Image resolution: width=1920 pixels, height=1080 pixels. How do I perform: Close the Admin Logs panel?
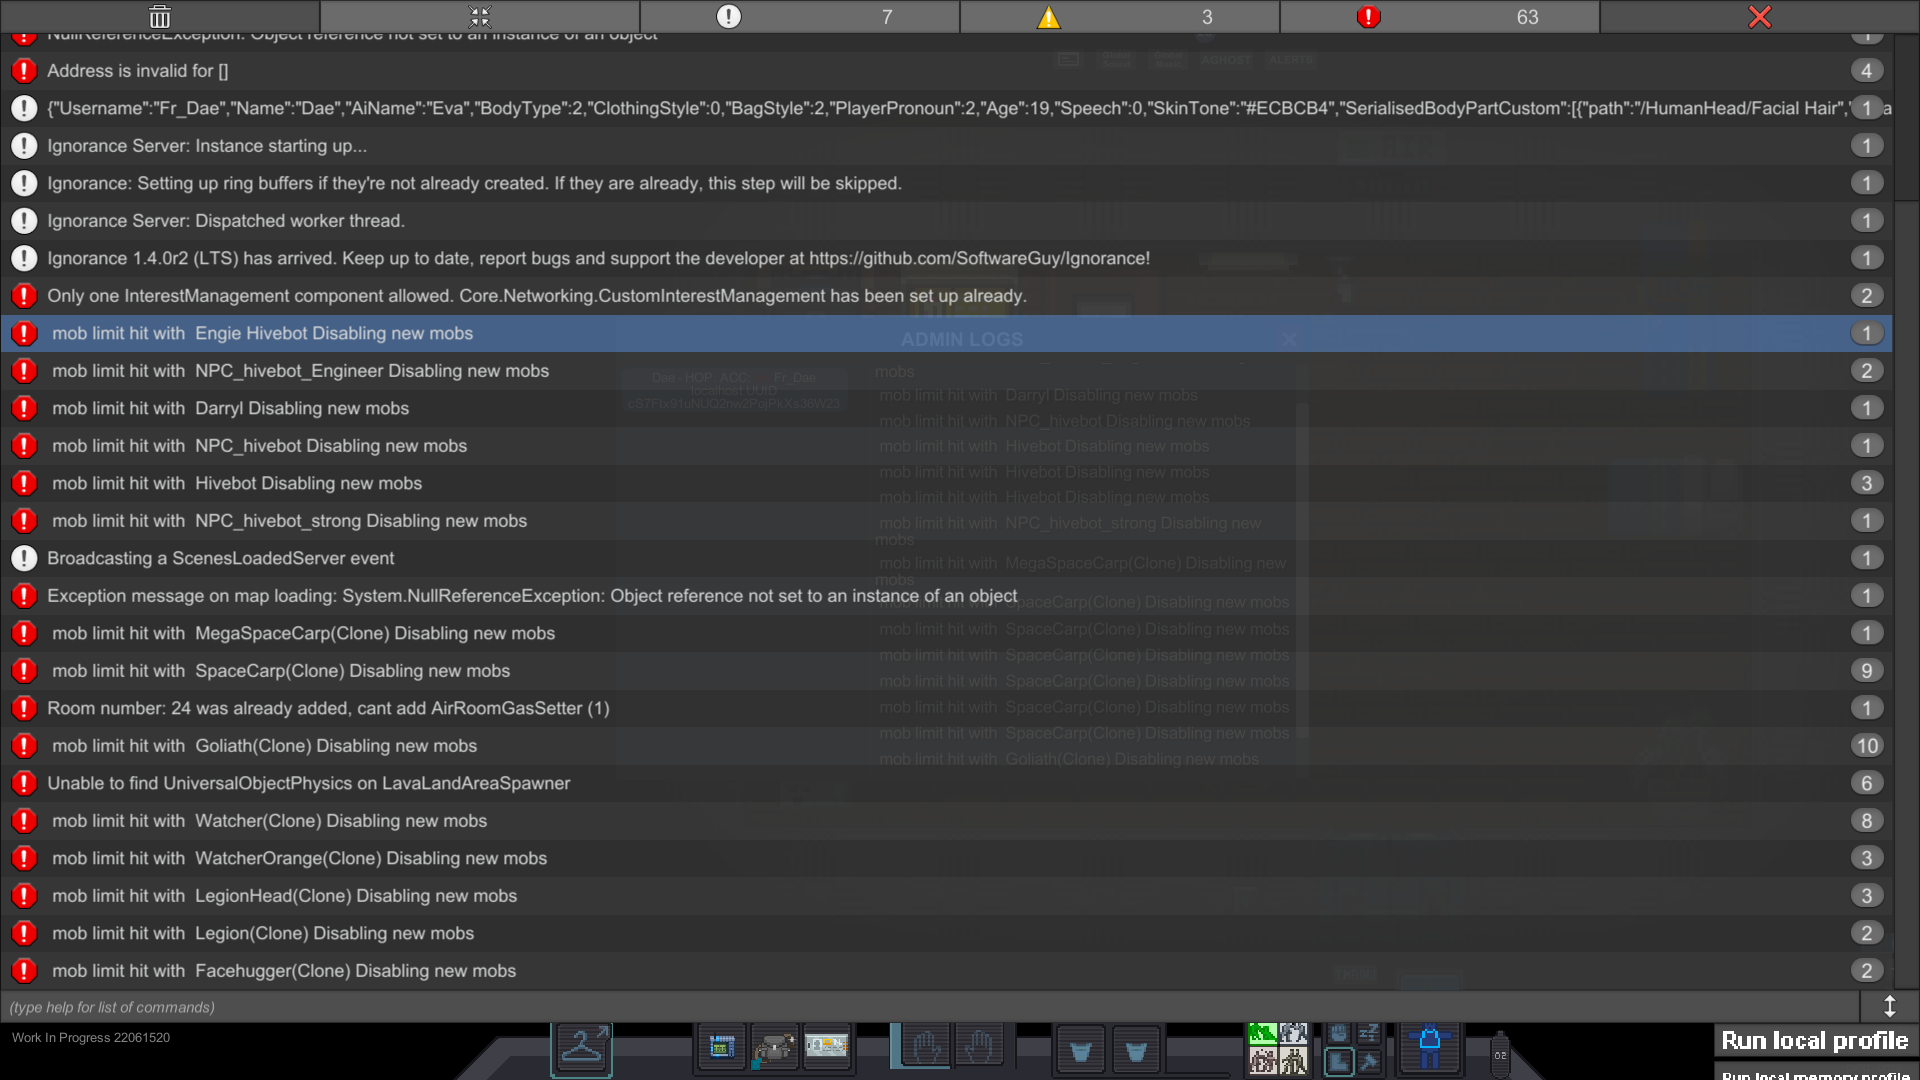(1289, 339)
